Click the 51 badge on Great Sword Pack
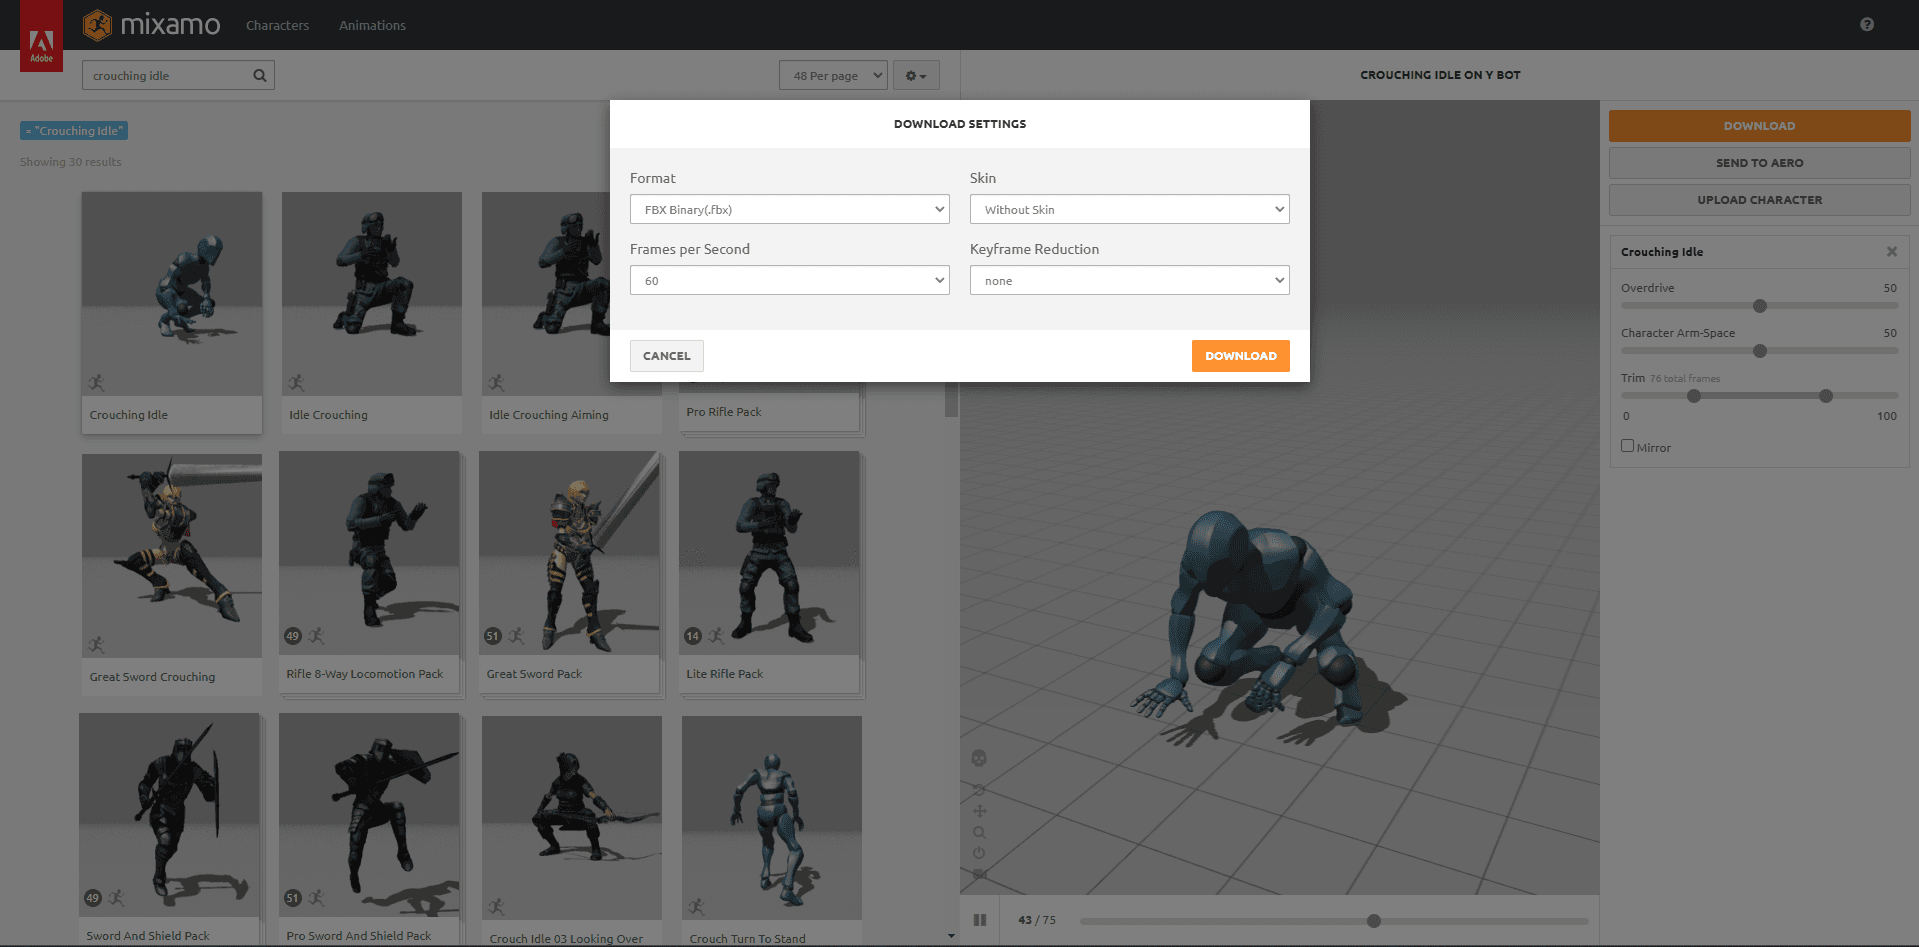The height and width of the screenshot is (947, 1919). [493, 636]
